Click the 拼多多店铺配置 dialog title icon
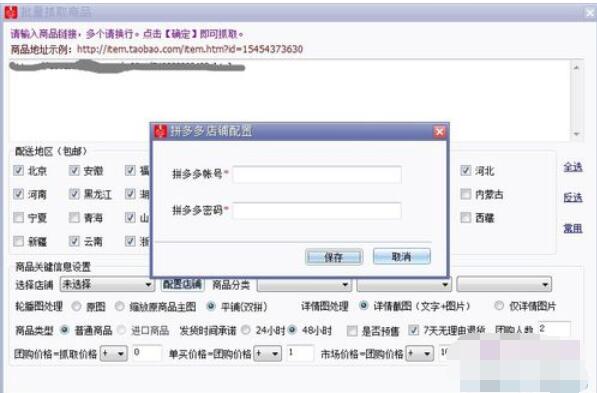The image size is (597, 393). (161, 131)
